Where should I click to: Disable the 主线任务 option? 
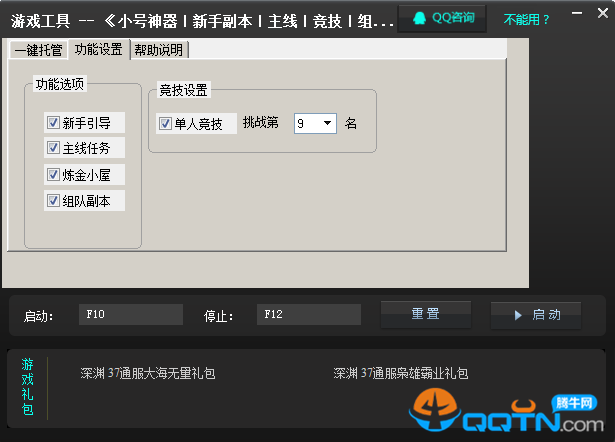coord(53,148)
